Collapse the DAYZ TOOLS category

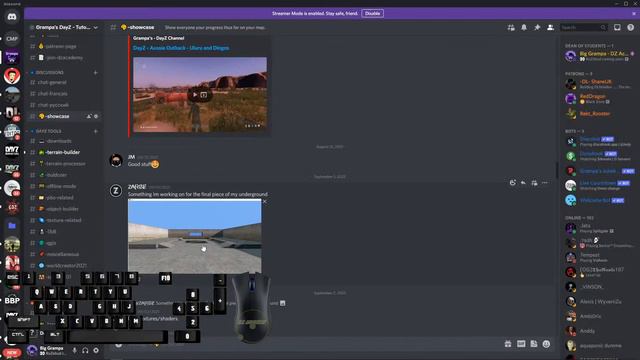48,131
